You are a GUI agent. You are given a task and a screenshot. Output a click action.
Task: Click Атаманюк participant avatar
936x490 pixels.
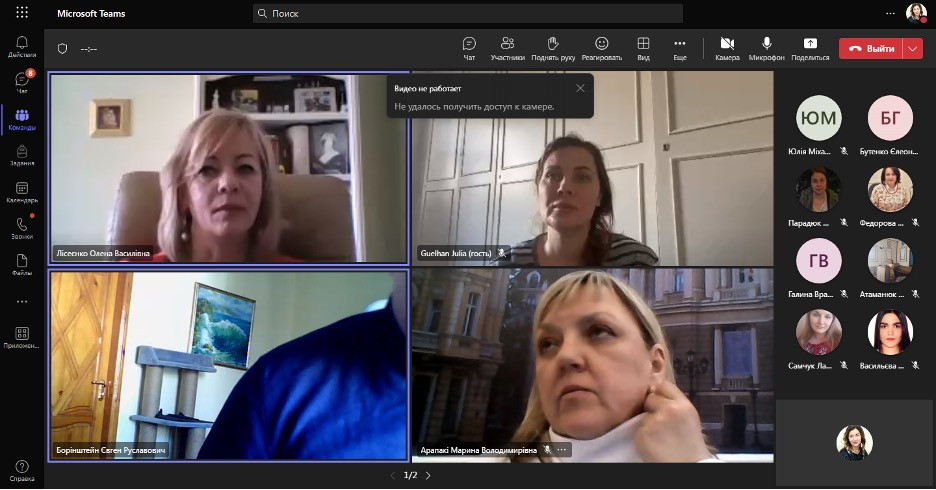coord(890,261)
